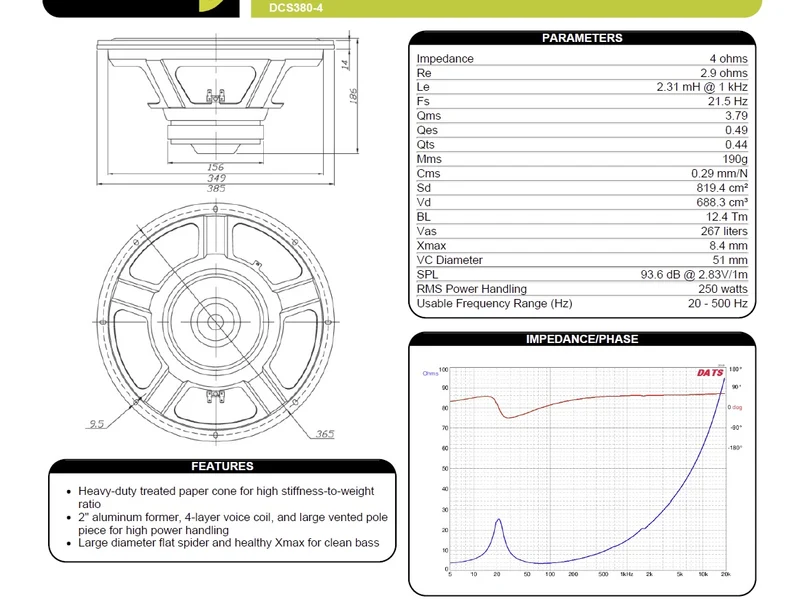Click the "4 ohms" Impedance value
The width and height of the screenshot is (800, 607).
tap(729, 59)
